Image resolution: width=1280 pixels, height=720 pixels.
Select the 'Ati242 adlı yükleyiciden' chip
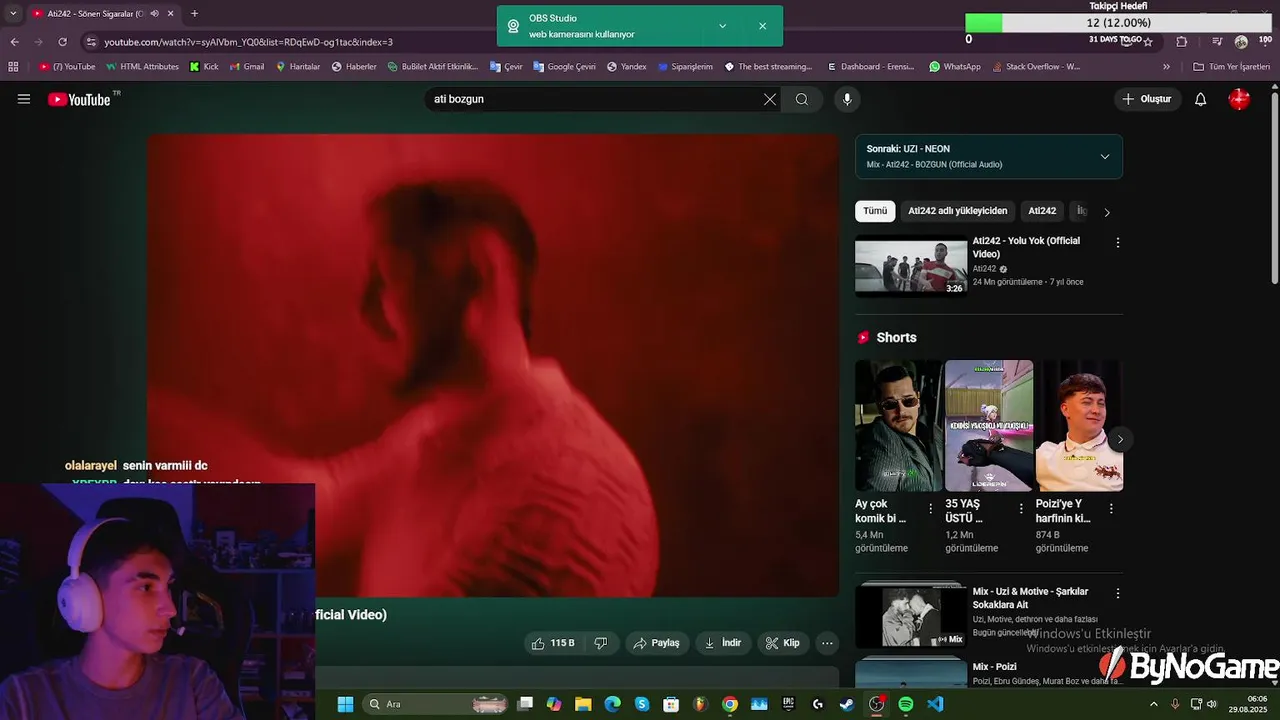[958, 211]
